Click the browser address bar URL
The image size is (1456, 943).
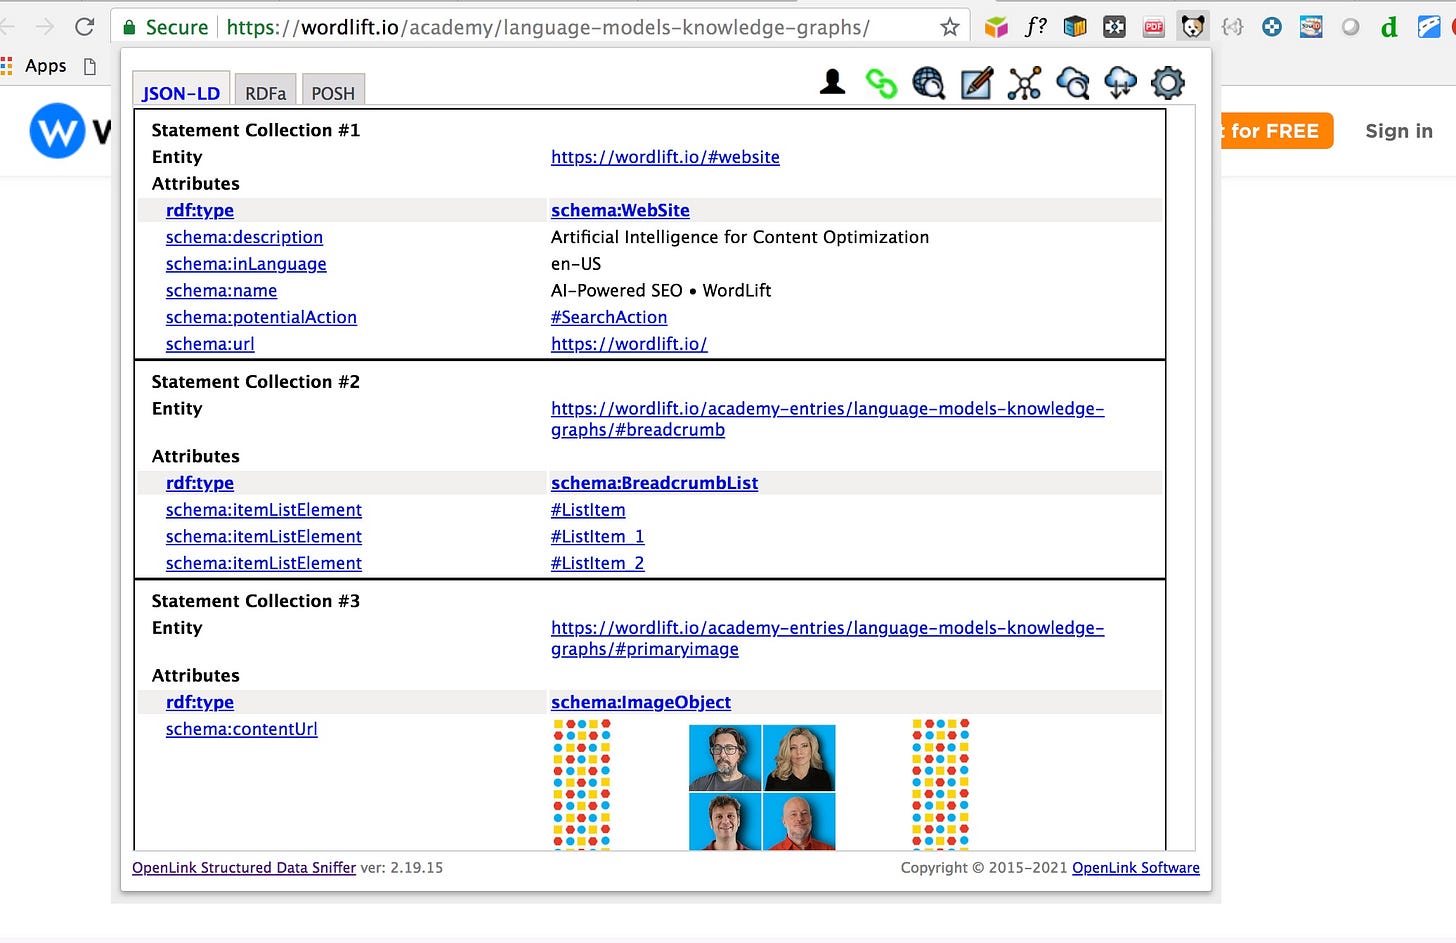click(x=548, y=27)
